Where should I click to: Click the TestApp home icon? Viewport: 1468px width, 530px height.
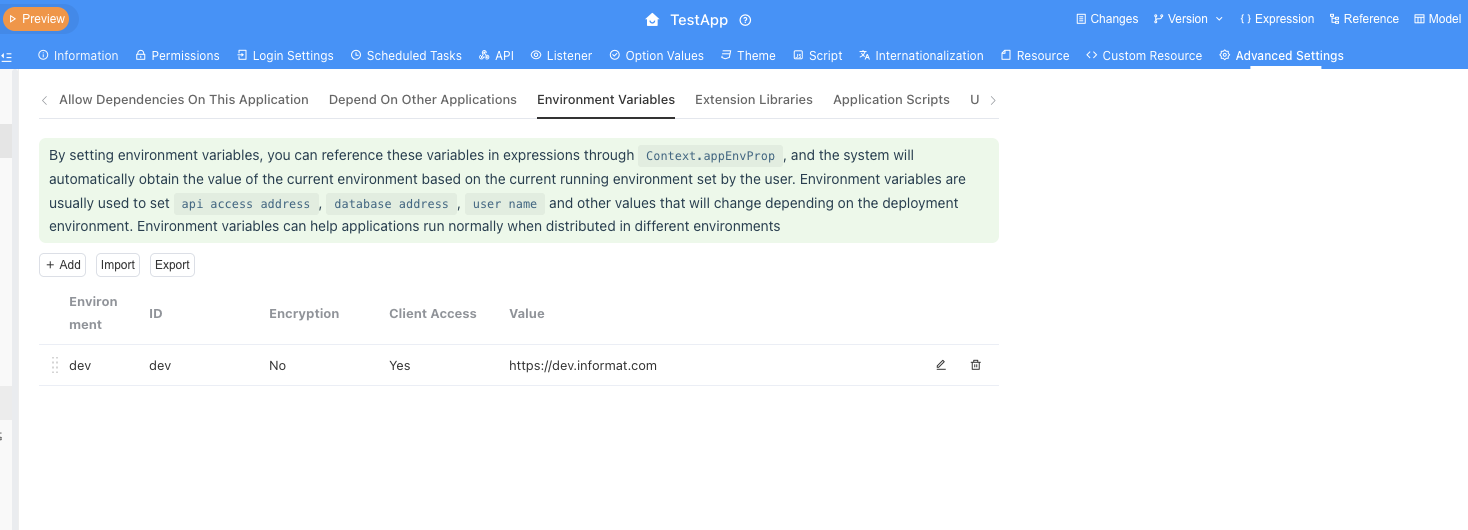653,20
